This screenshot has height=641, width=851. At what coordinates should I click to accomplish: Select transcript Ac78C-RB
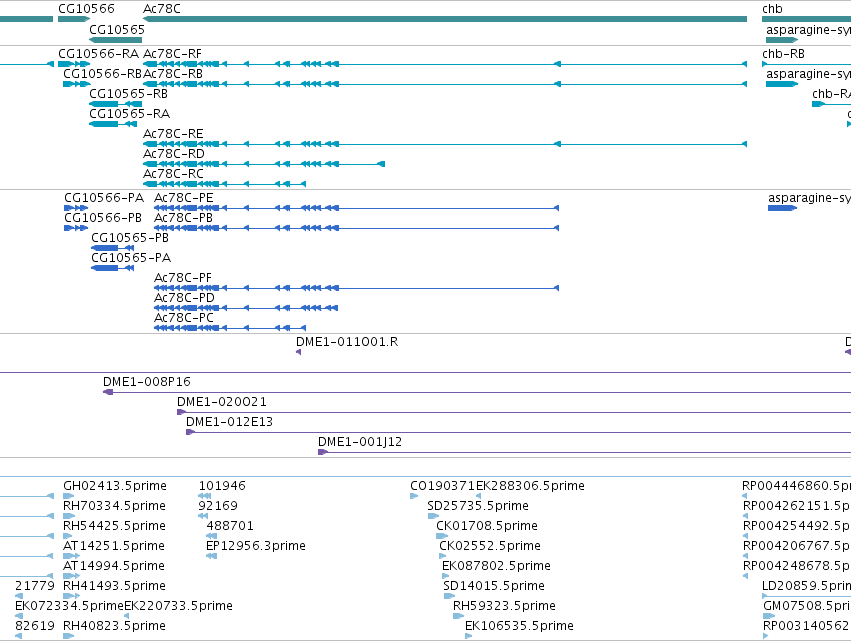tap(445, 84)
